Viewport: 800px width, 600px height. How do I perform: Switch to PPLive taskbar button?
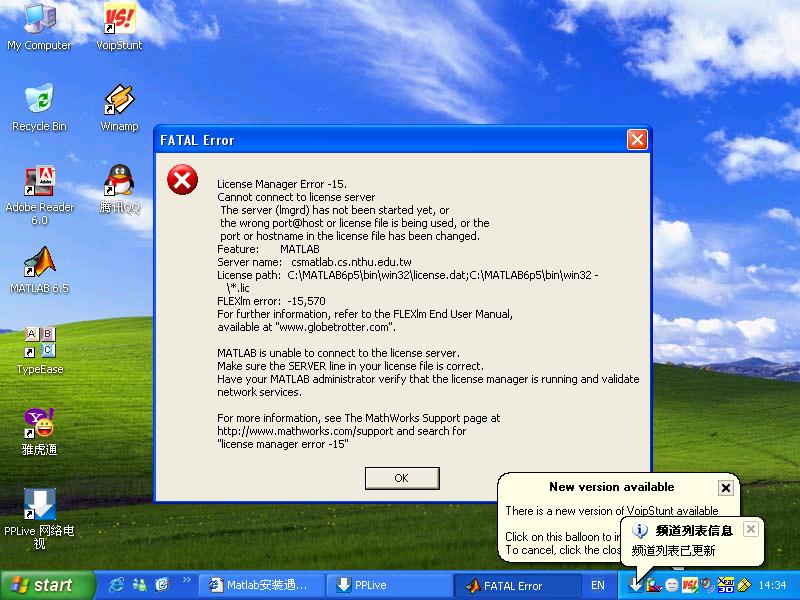click(x=389, y=585)
